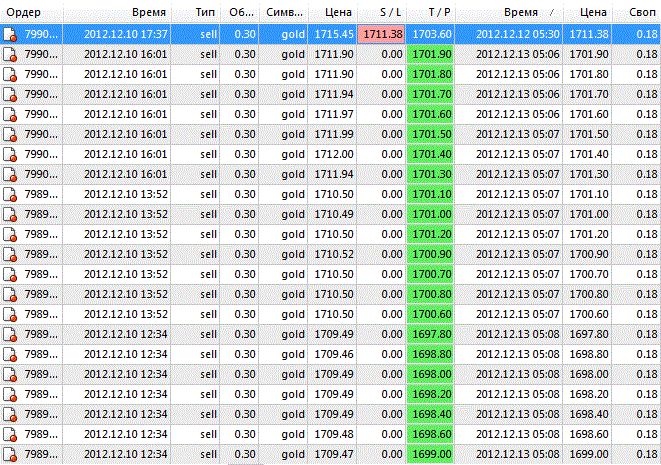
Task: Pick the order icon of the T/P 1701.10 row
Action: point(10,195)
